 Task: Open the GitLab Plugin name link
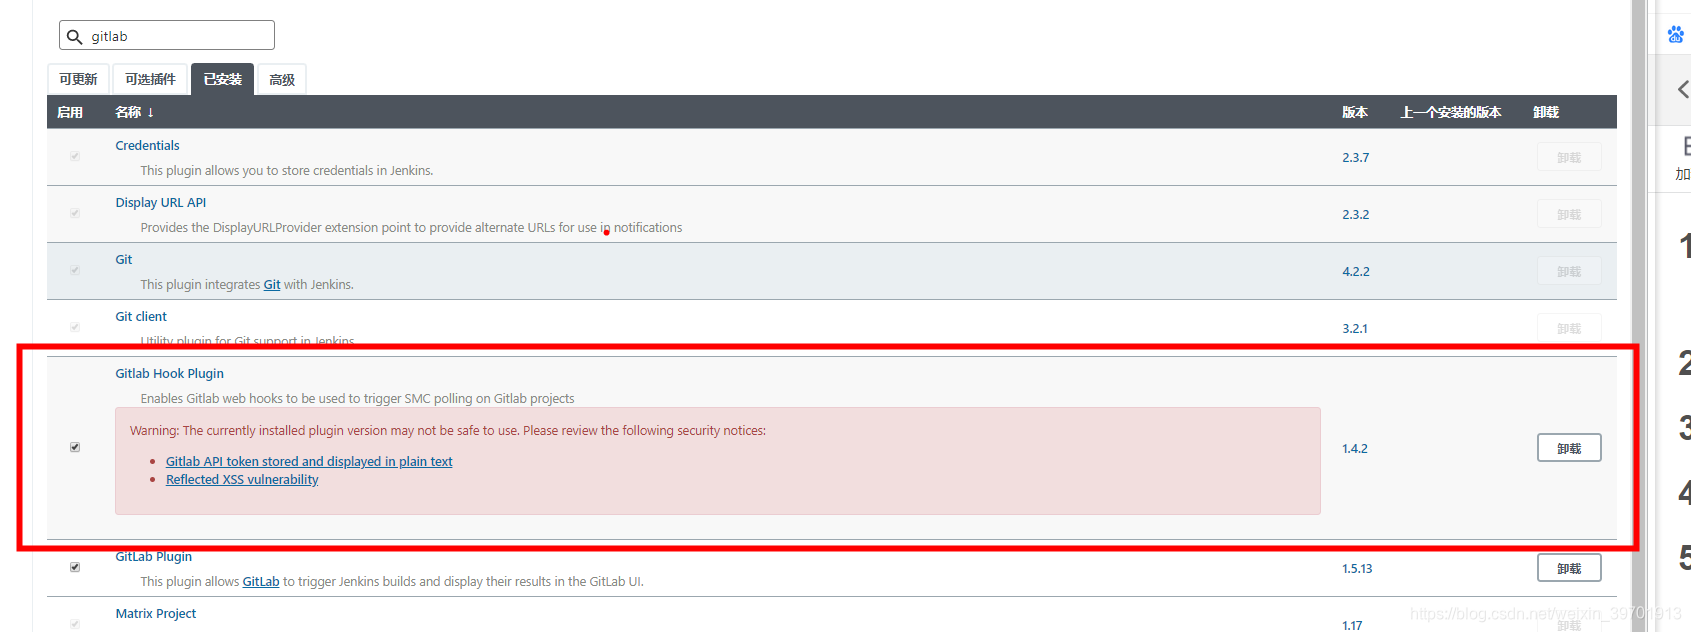[153, 557]
